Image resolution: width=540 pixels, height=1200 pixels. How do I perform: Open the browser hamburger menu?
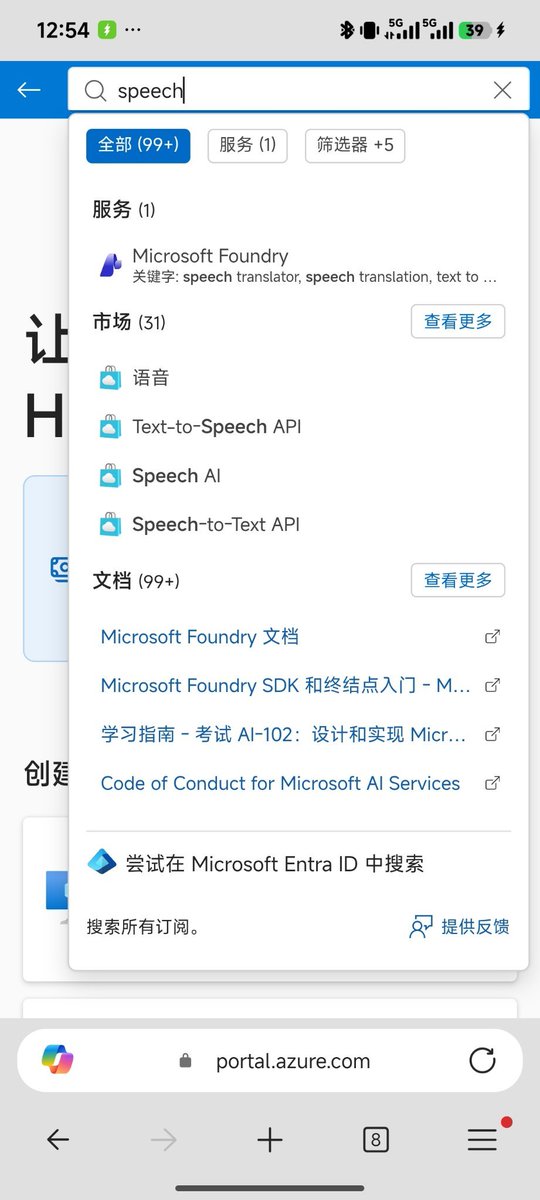tap(482, 1139)
